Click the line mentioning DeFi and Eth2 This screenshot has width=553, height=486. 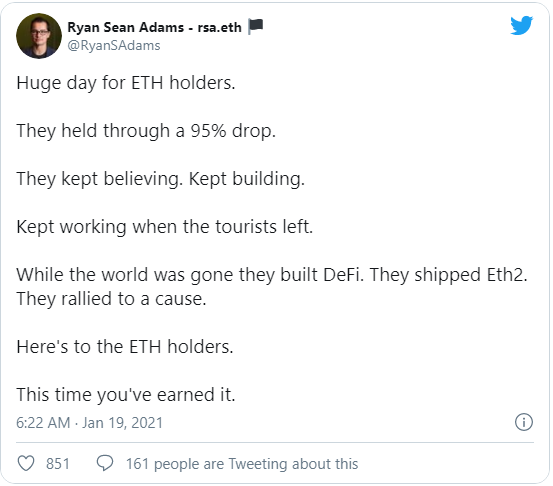click(272, 275)
